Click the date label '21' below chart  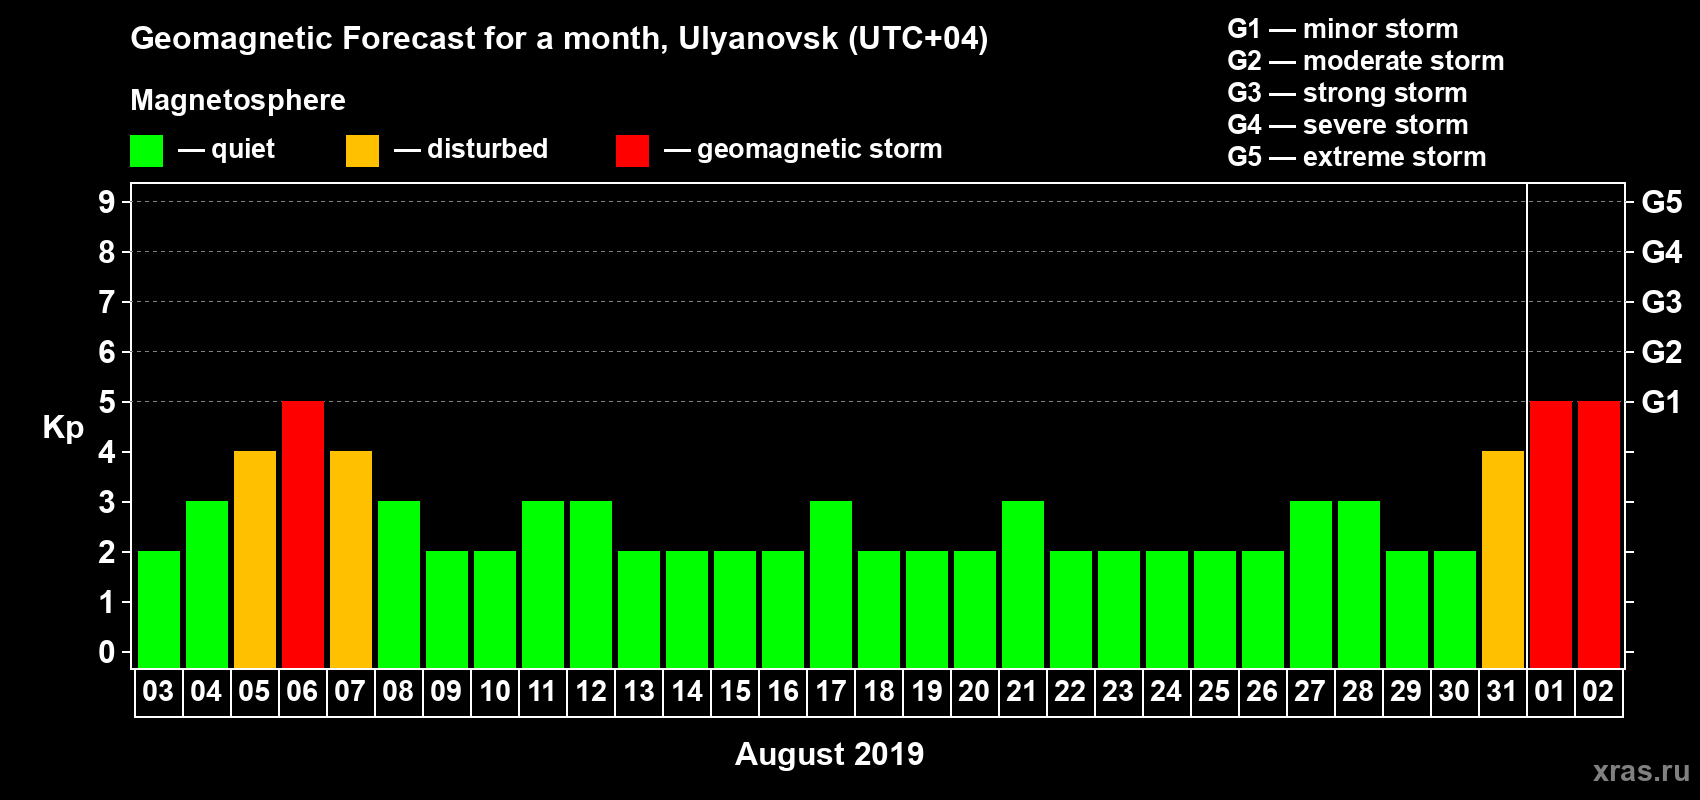[x=1022, y=691]
